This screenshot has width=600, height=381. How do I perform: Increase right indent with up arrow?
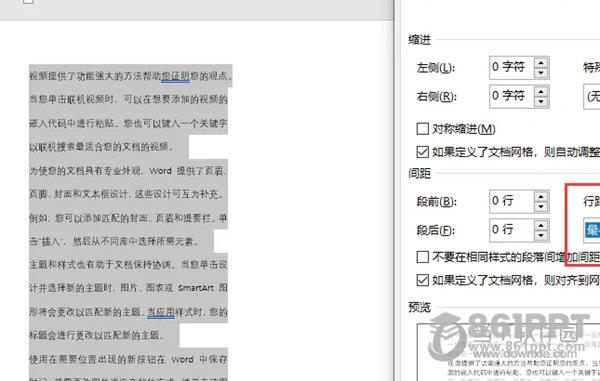(541, 92)
